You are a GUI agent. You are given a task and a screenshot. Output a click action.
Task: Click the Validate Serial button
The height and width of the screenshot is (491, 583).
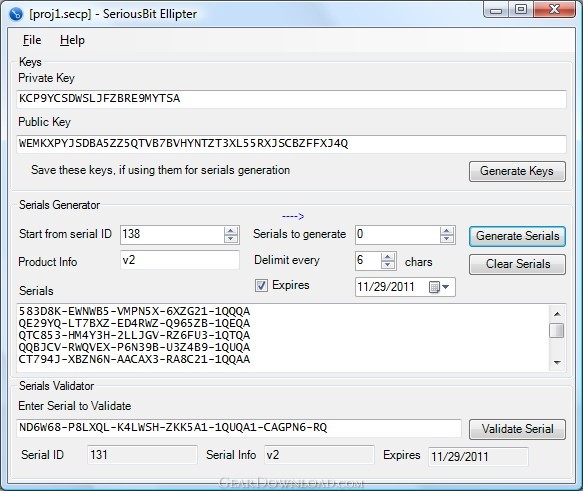pyautogui.click(x=517, y=429)
